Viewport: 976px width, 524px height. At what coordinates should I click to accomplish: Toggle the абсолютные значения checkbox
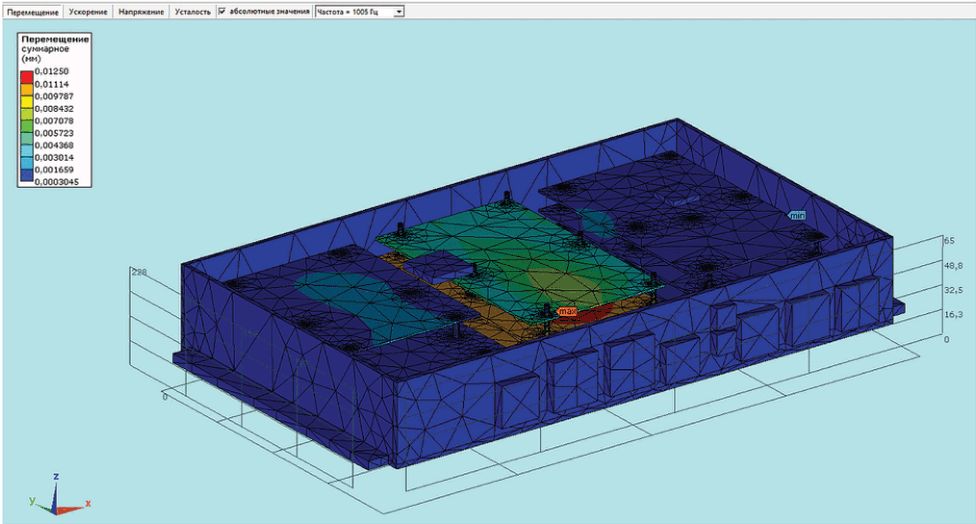coord(222,11)
